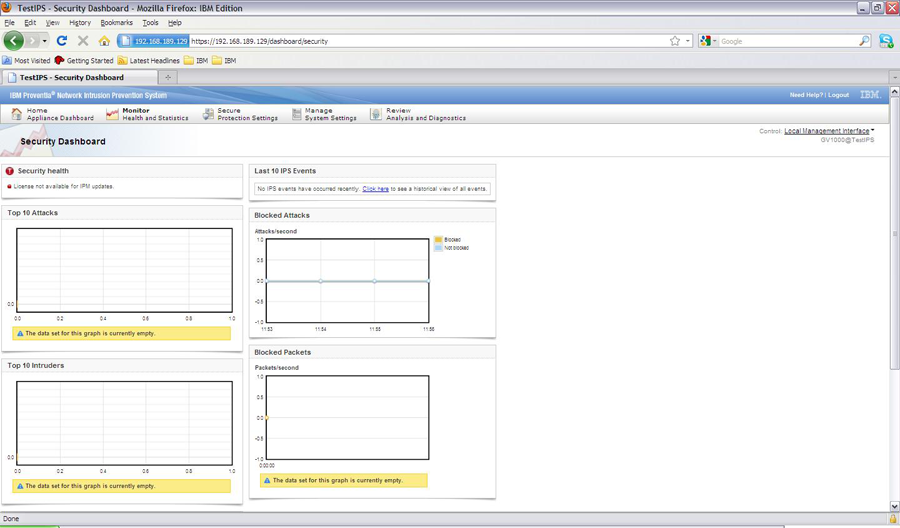Bookmark the page with the star icon

point(675,41)
